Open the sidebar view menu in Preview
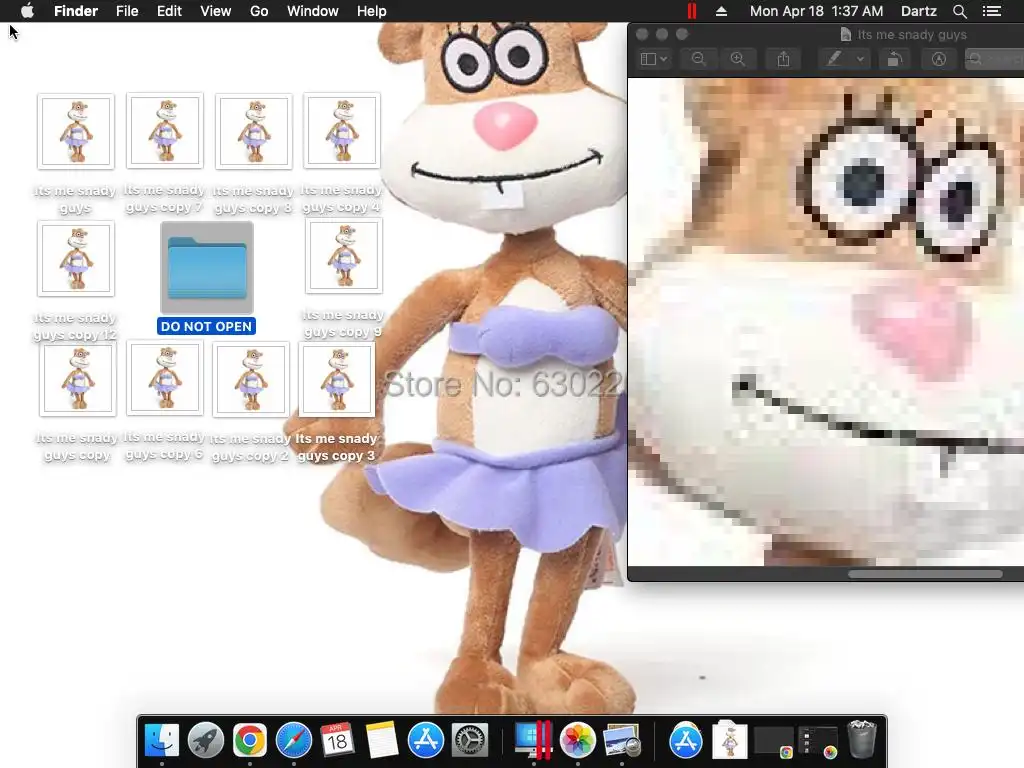1024x768 pixels. 654,59
